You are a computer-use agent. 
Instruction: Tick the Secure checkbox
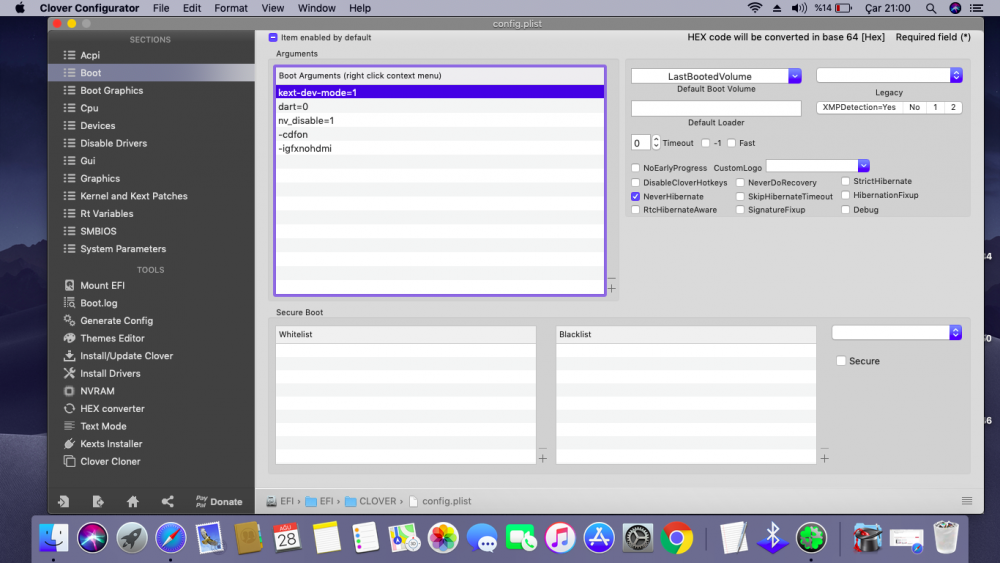click(x=841, y=361)
